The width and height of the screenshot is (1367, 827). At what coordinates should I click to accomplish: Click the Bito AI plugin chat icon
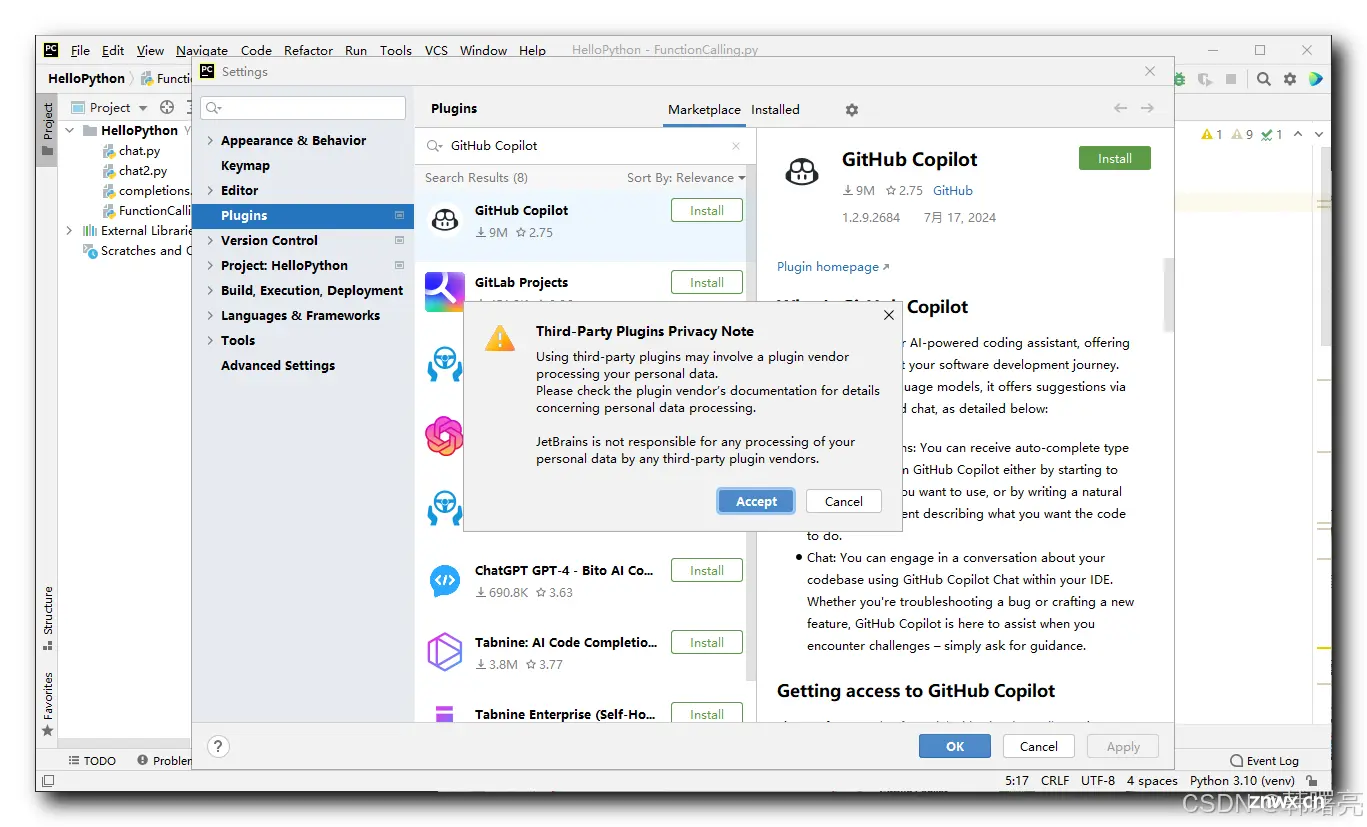pos(445,580)
